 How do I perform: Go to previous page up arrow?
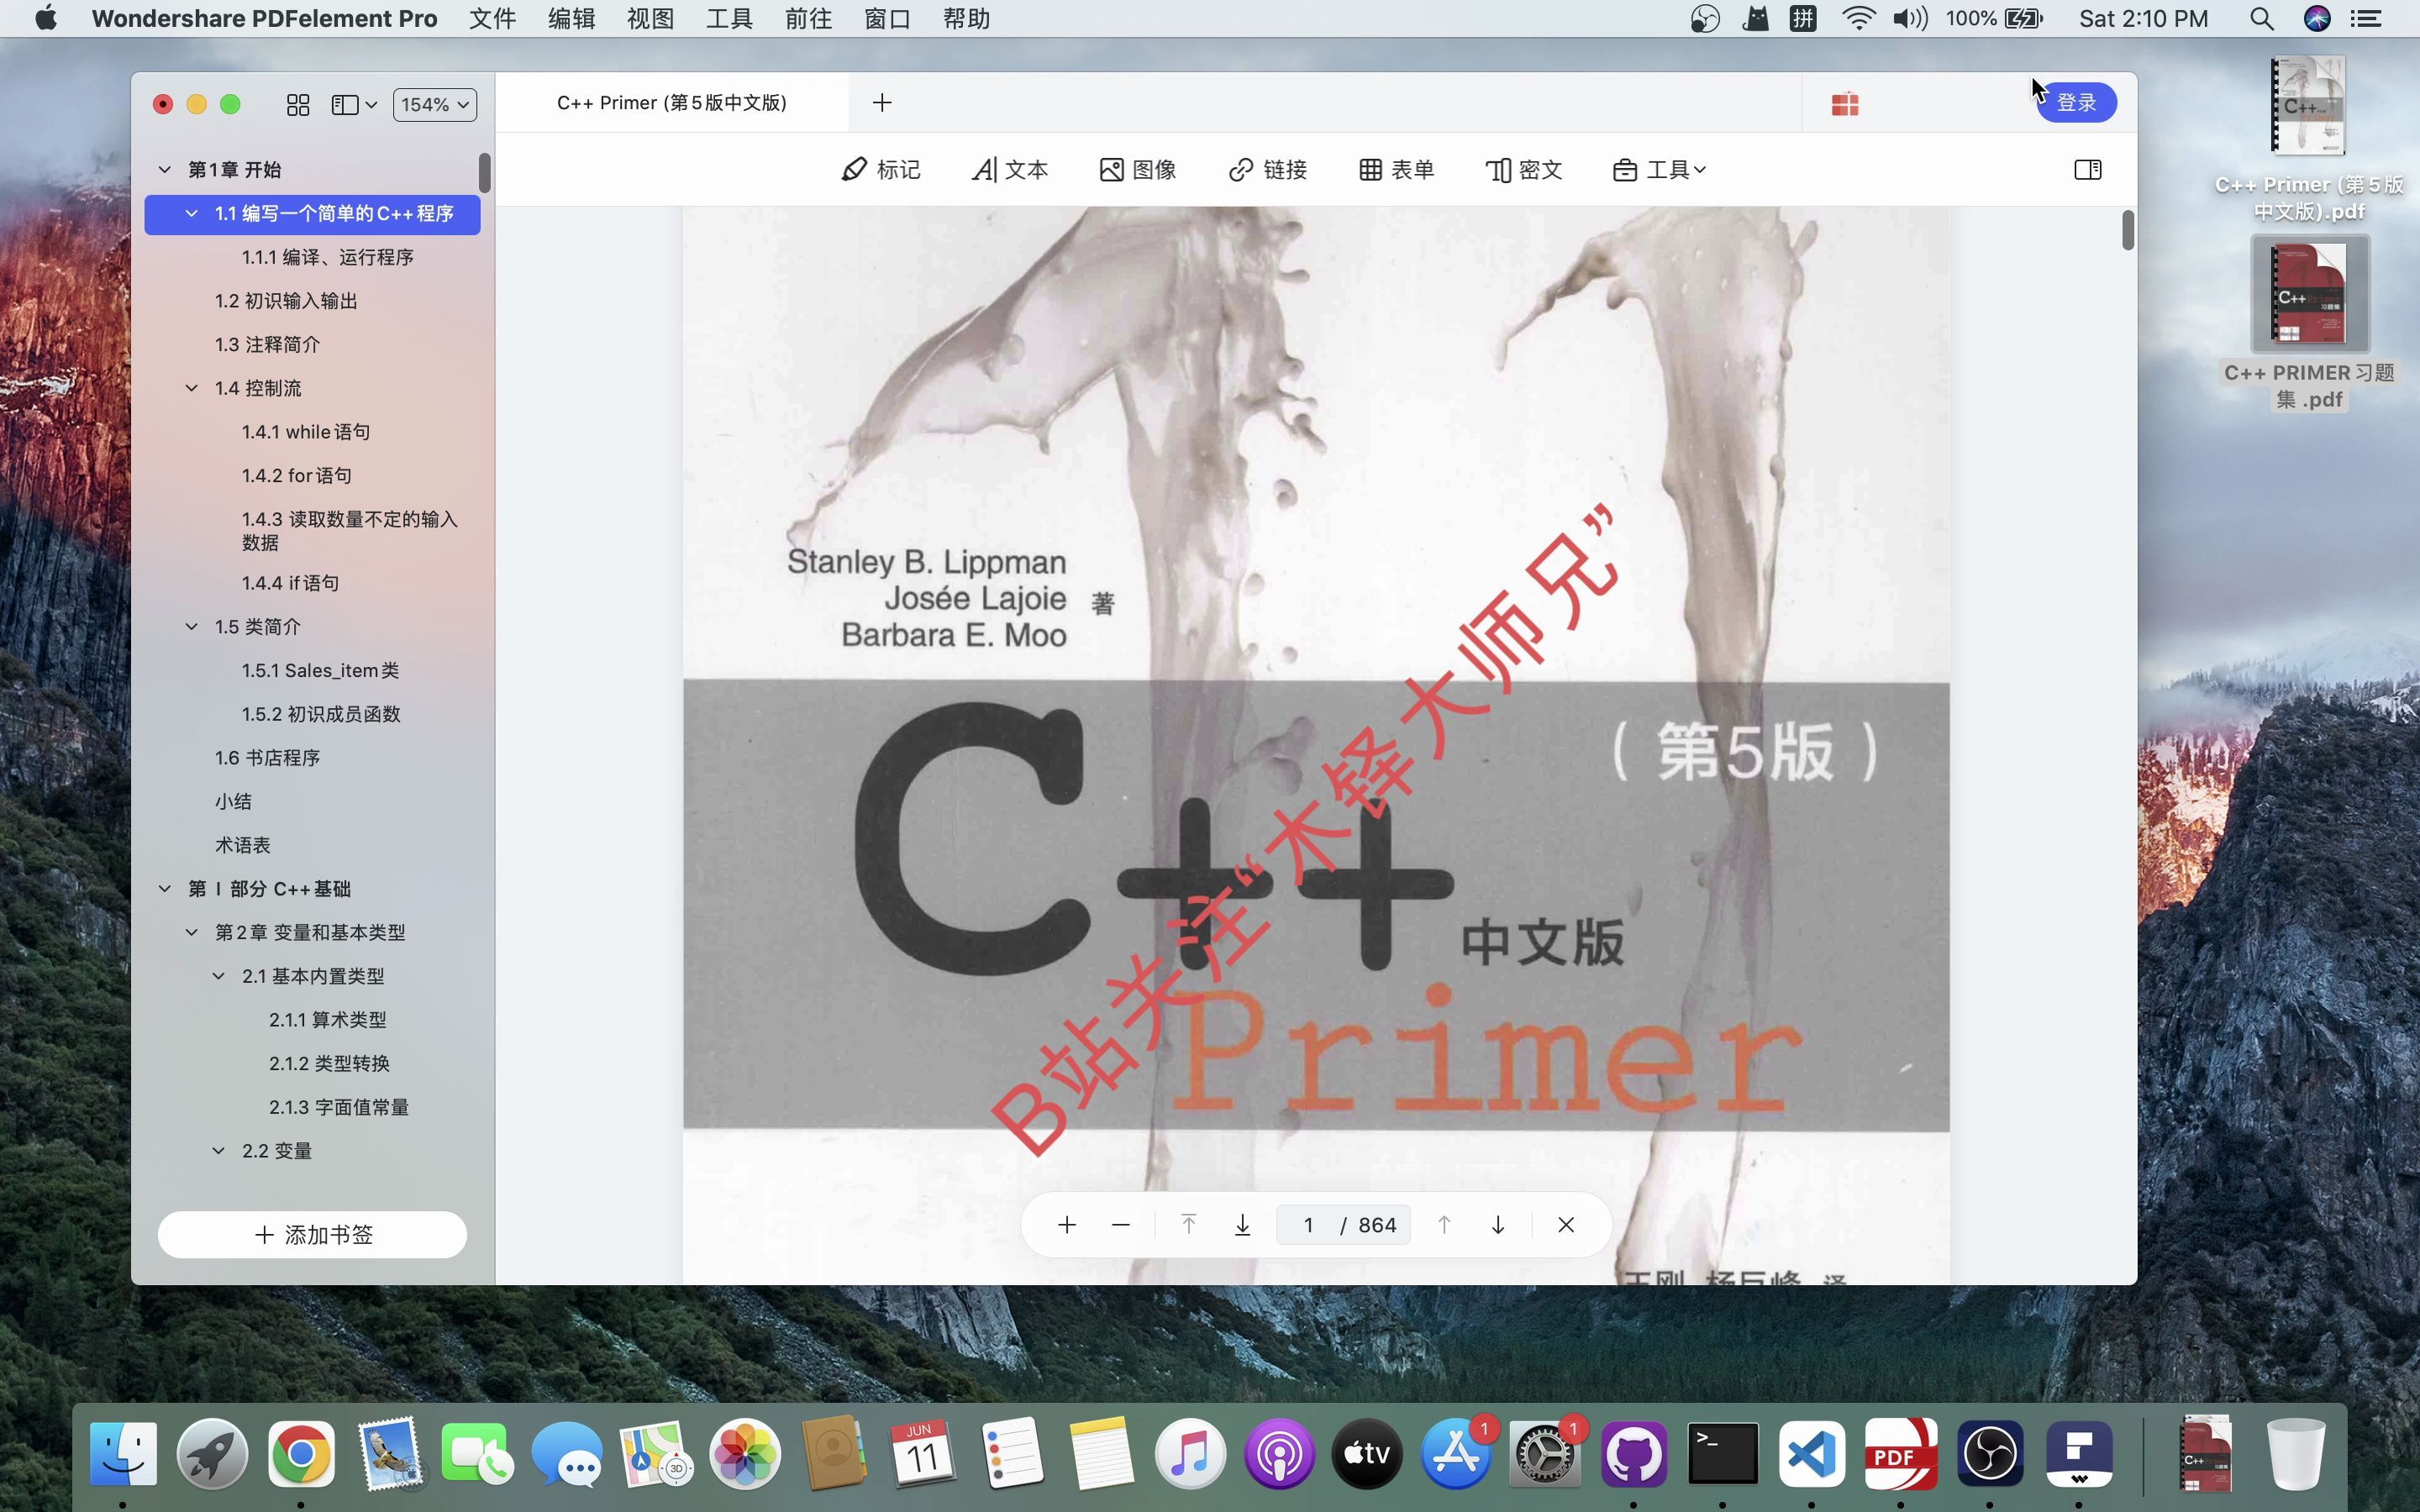pos(1444,1225)
